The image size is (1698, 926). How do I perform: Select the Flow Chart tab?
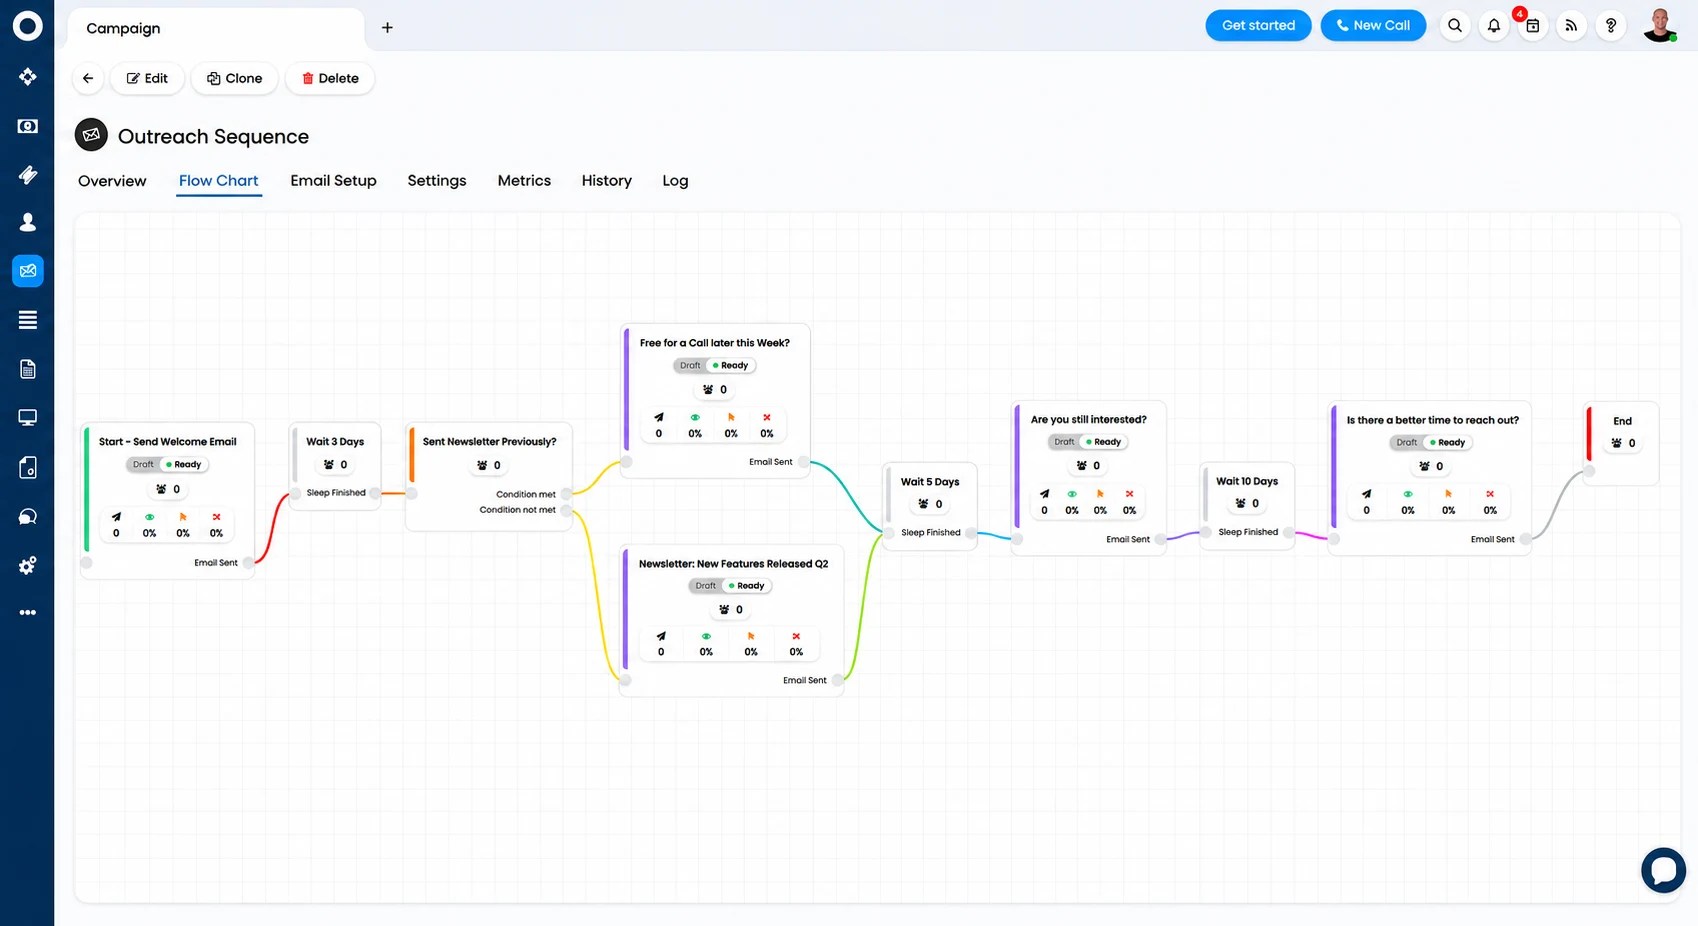pyautogui.click(x=218, y=181)
